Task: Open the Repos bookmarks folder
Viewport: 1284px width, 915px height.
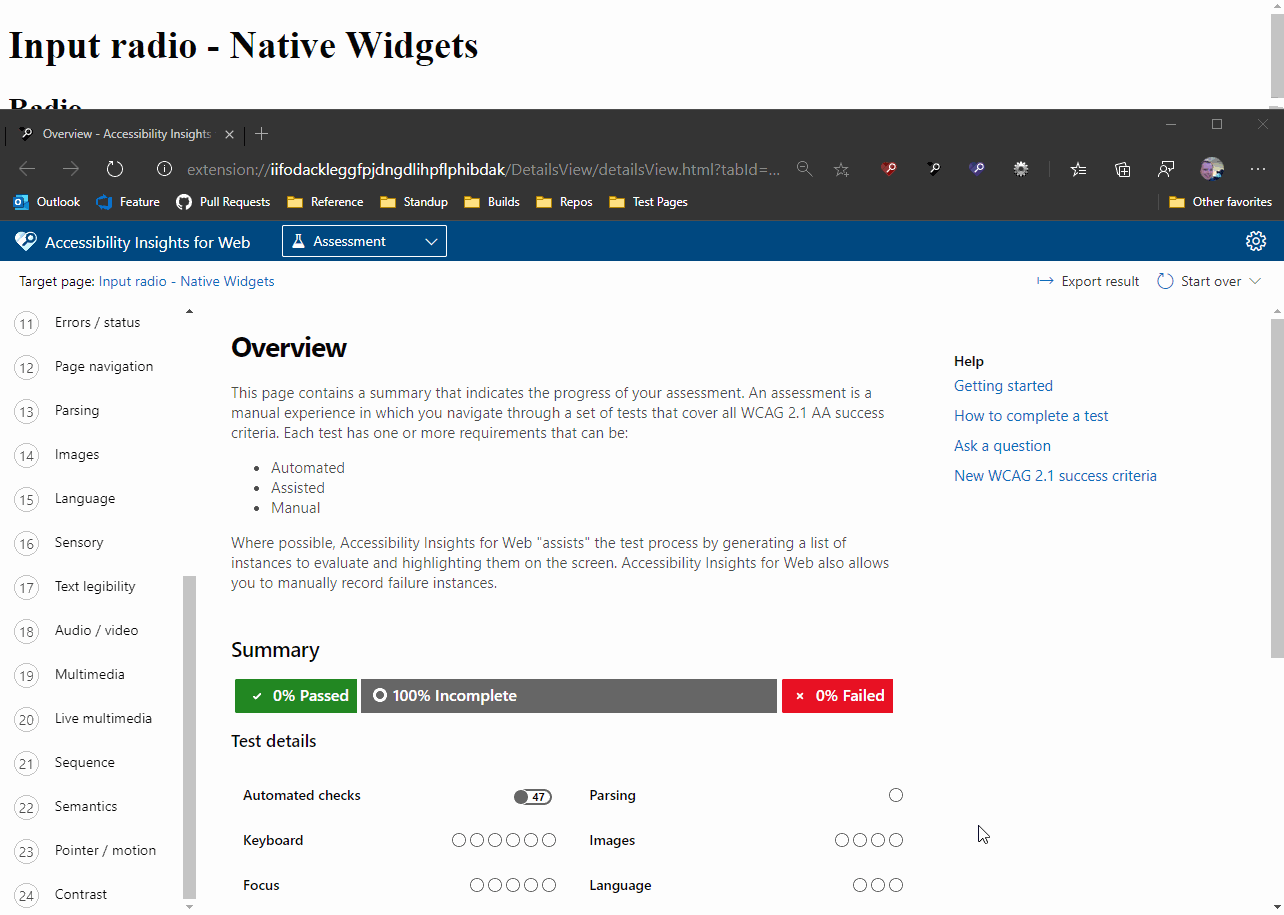Action: pos(564,202)
